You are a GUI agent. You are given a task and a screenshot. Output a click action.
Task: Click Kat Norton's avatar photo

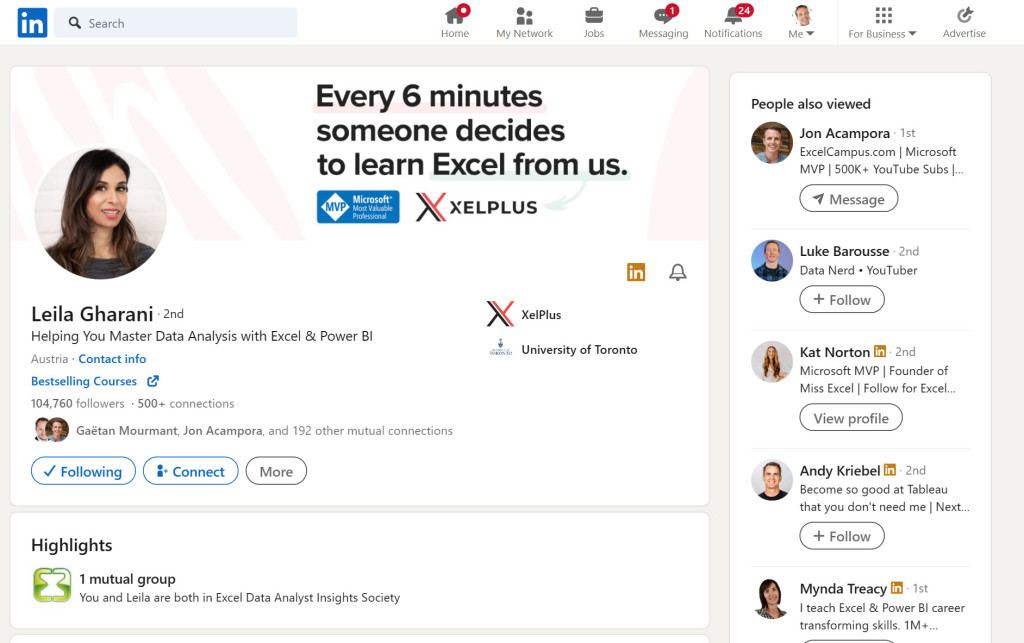click(772, 362)
